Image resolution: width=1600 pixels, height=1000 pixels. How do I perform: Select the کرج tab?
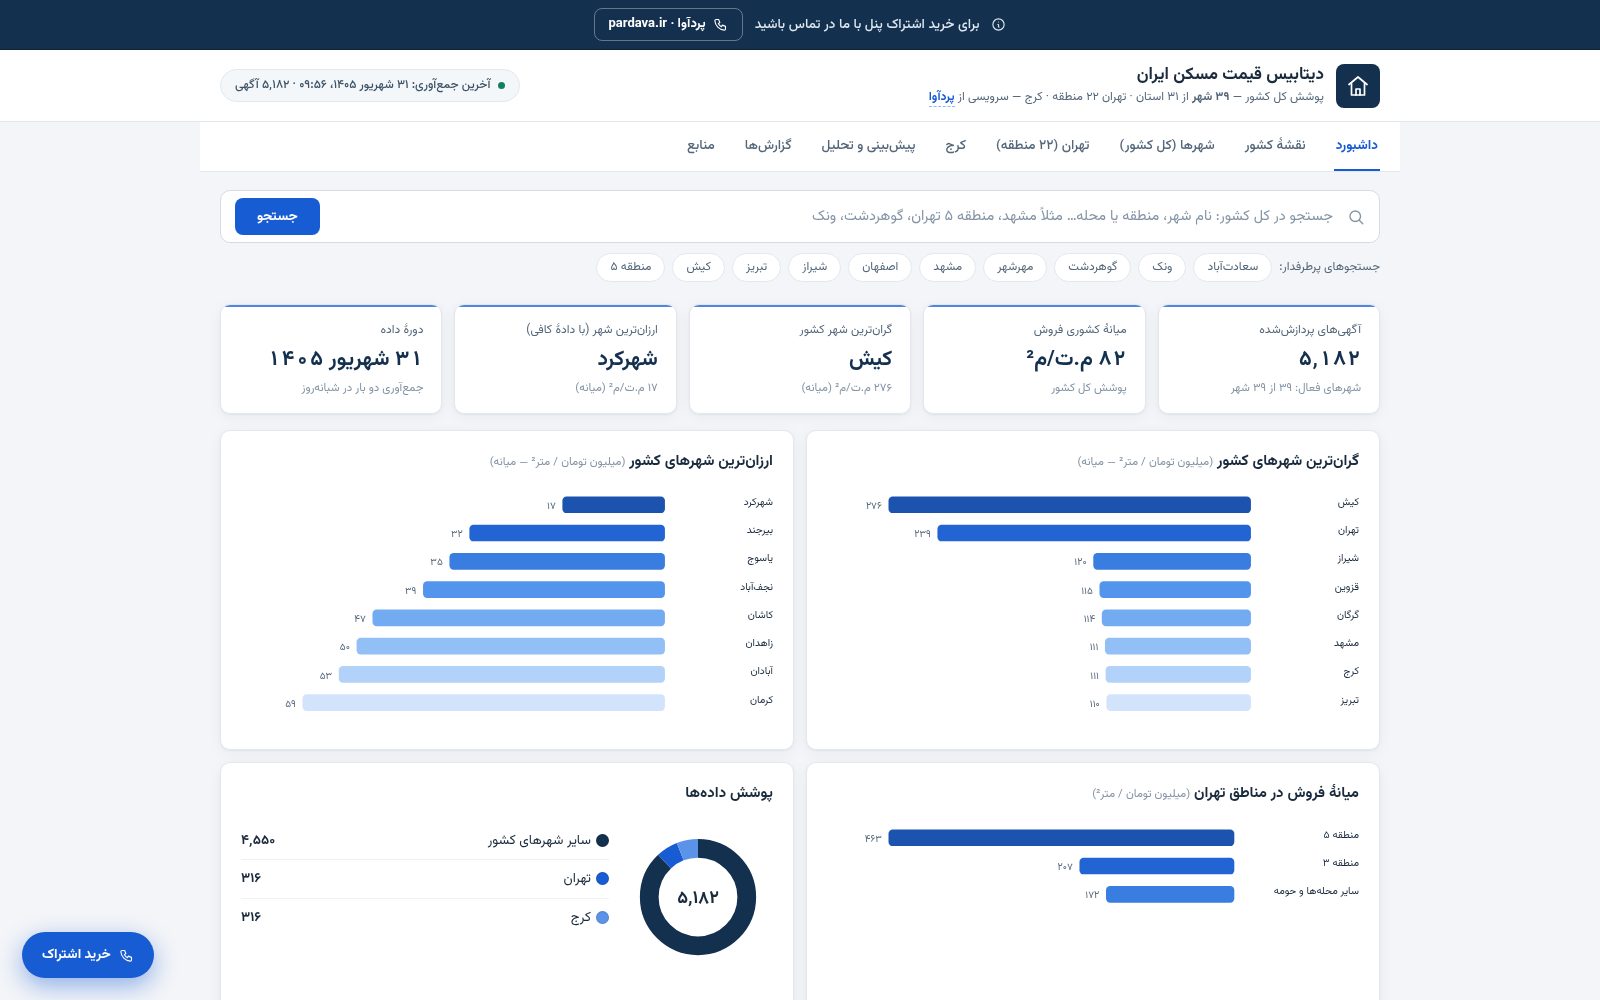coord(956,146)
